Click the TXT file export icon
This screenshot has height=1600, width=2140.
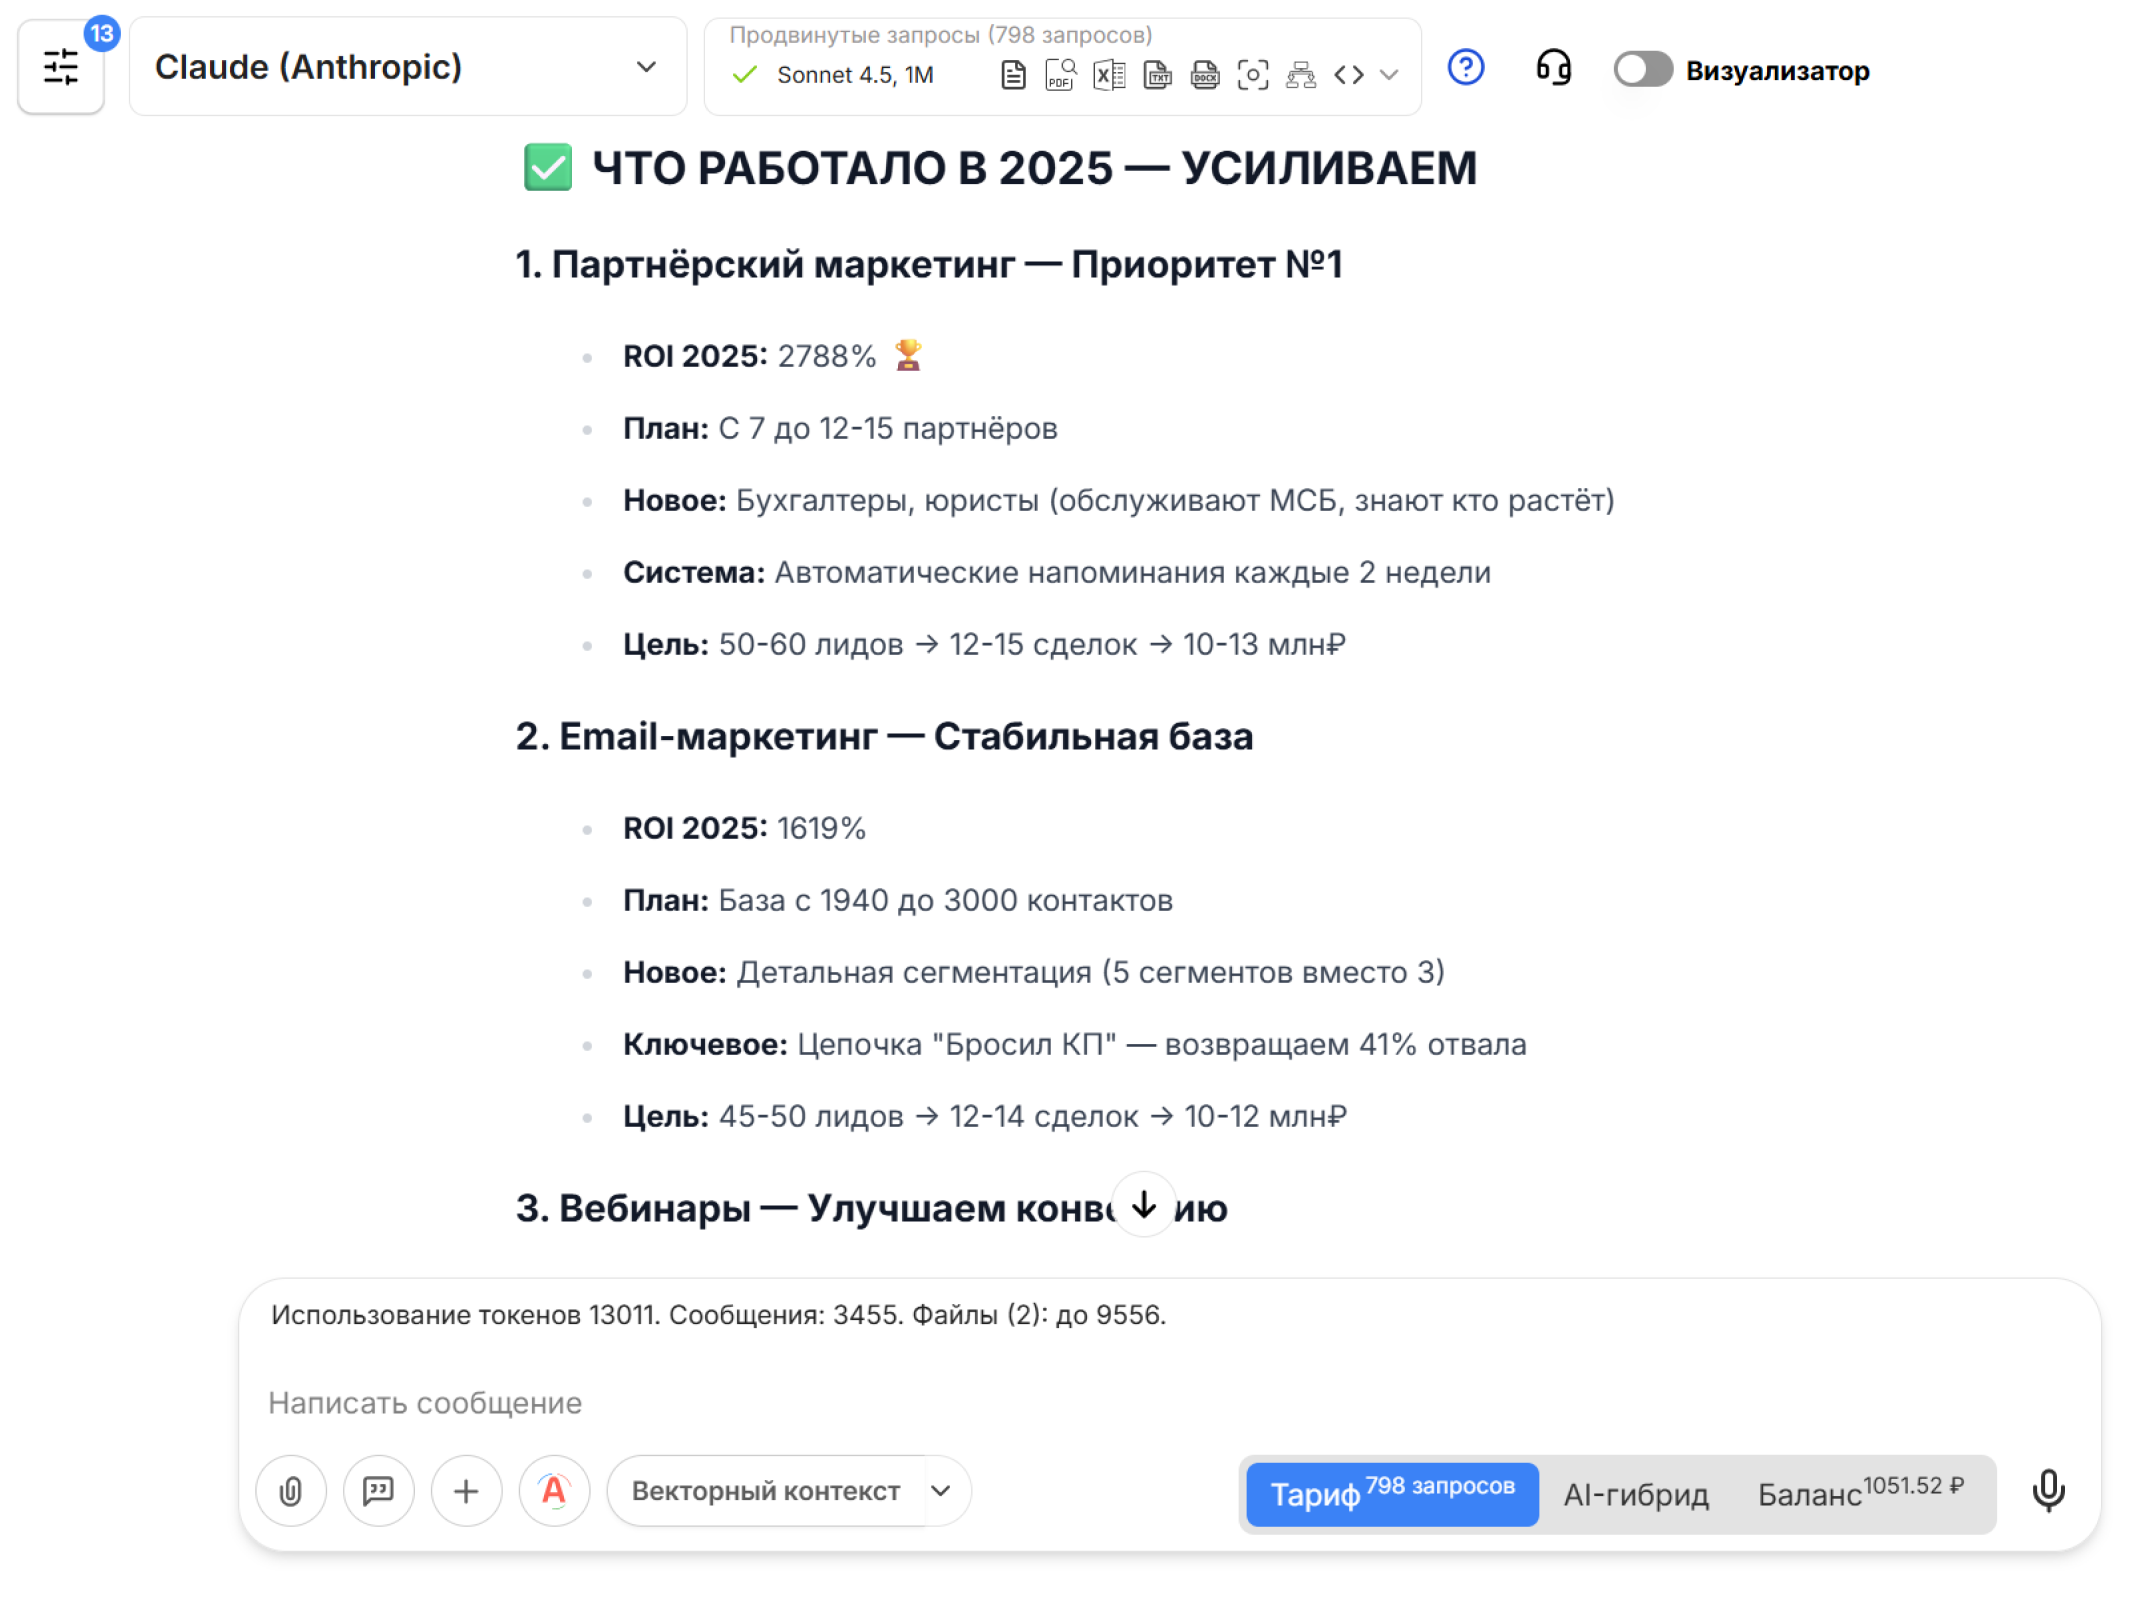coord(1157,73)
